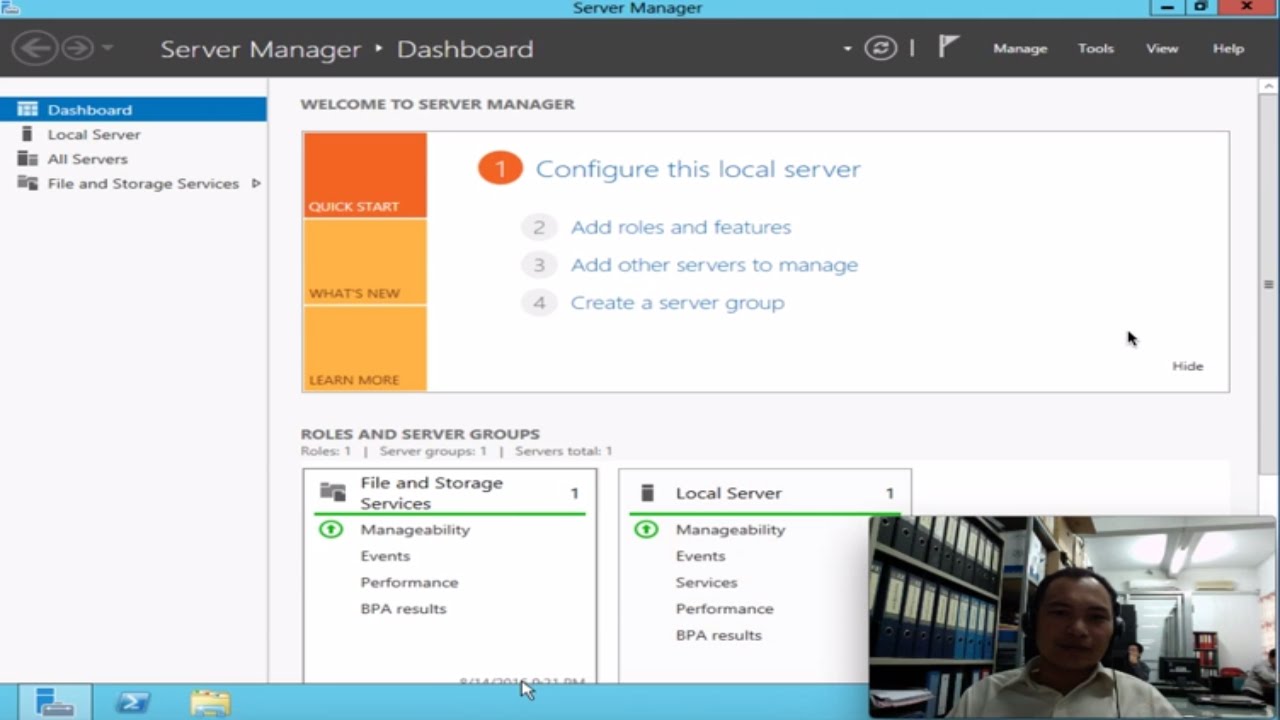Click the All Servers sidebar icon
The image size is (1280, 720).
(27, 159)
